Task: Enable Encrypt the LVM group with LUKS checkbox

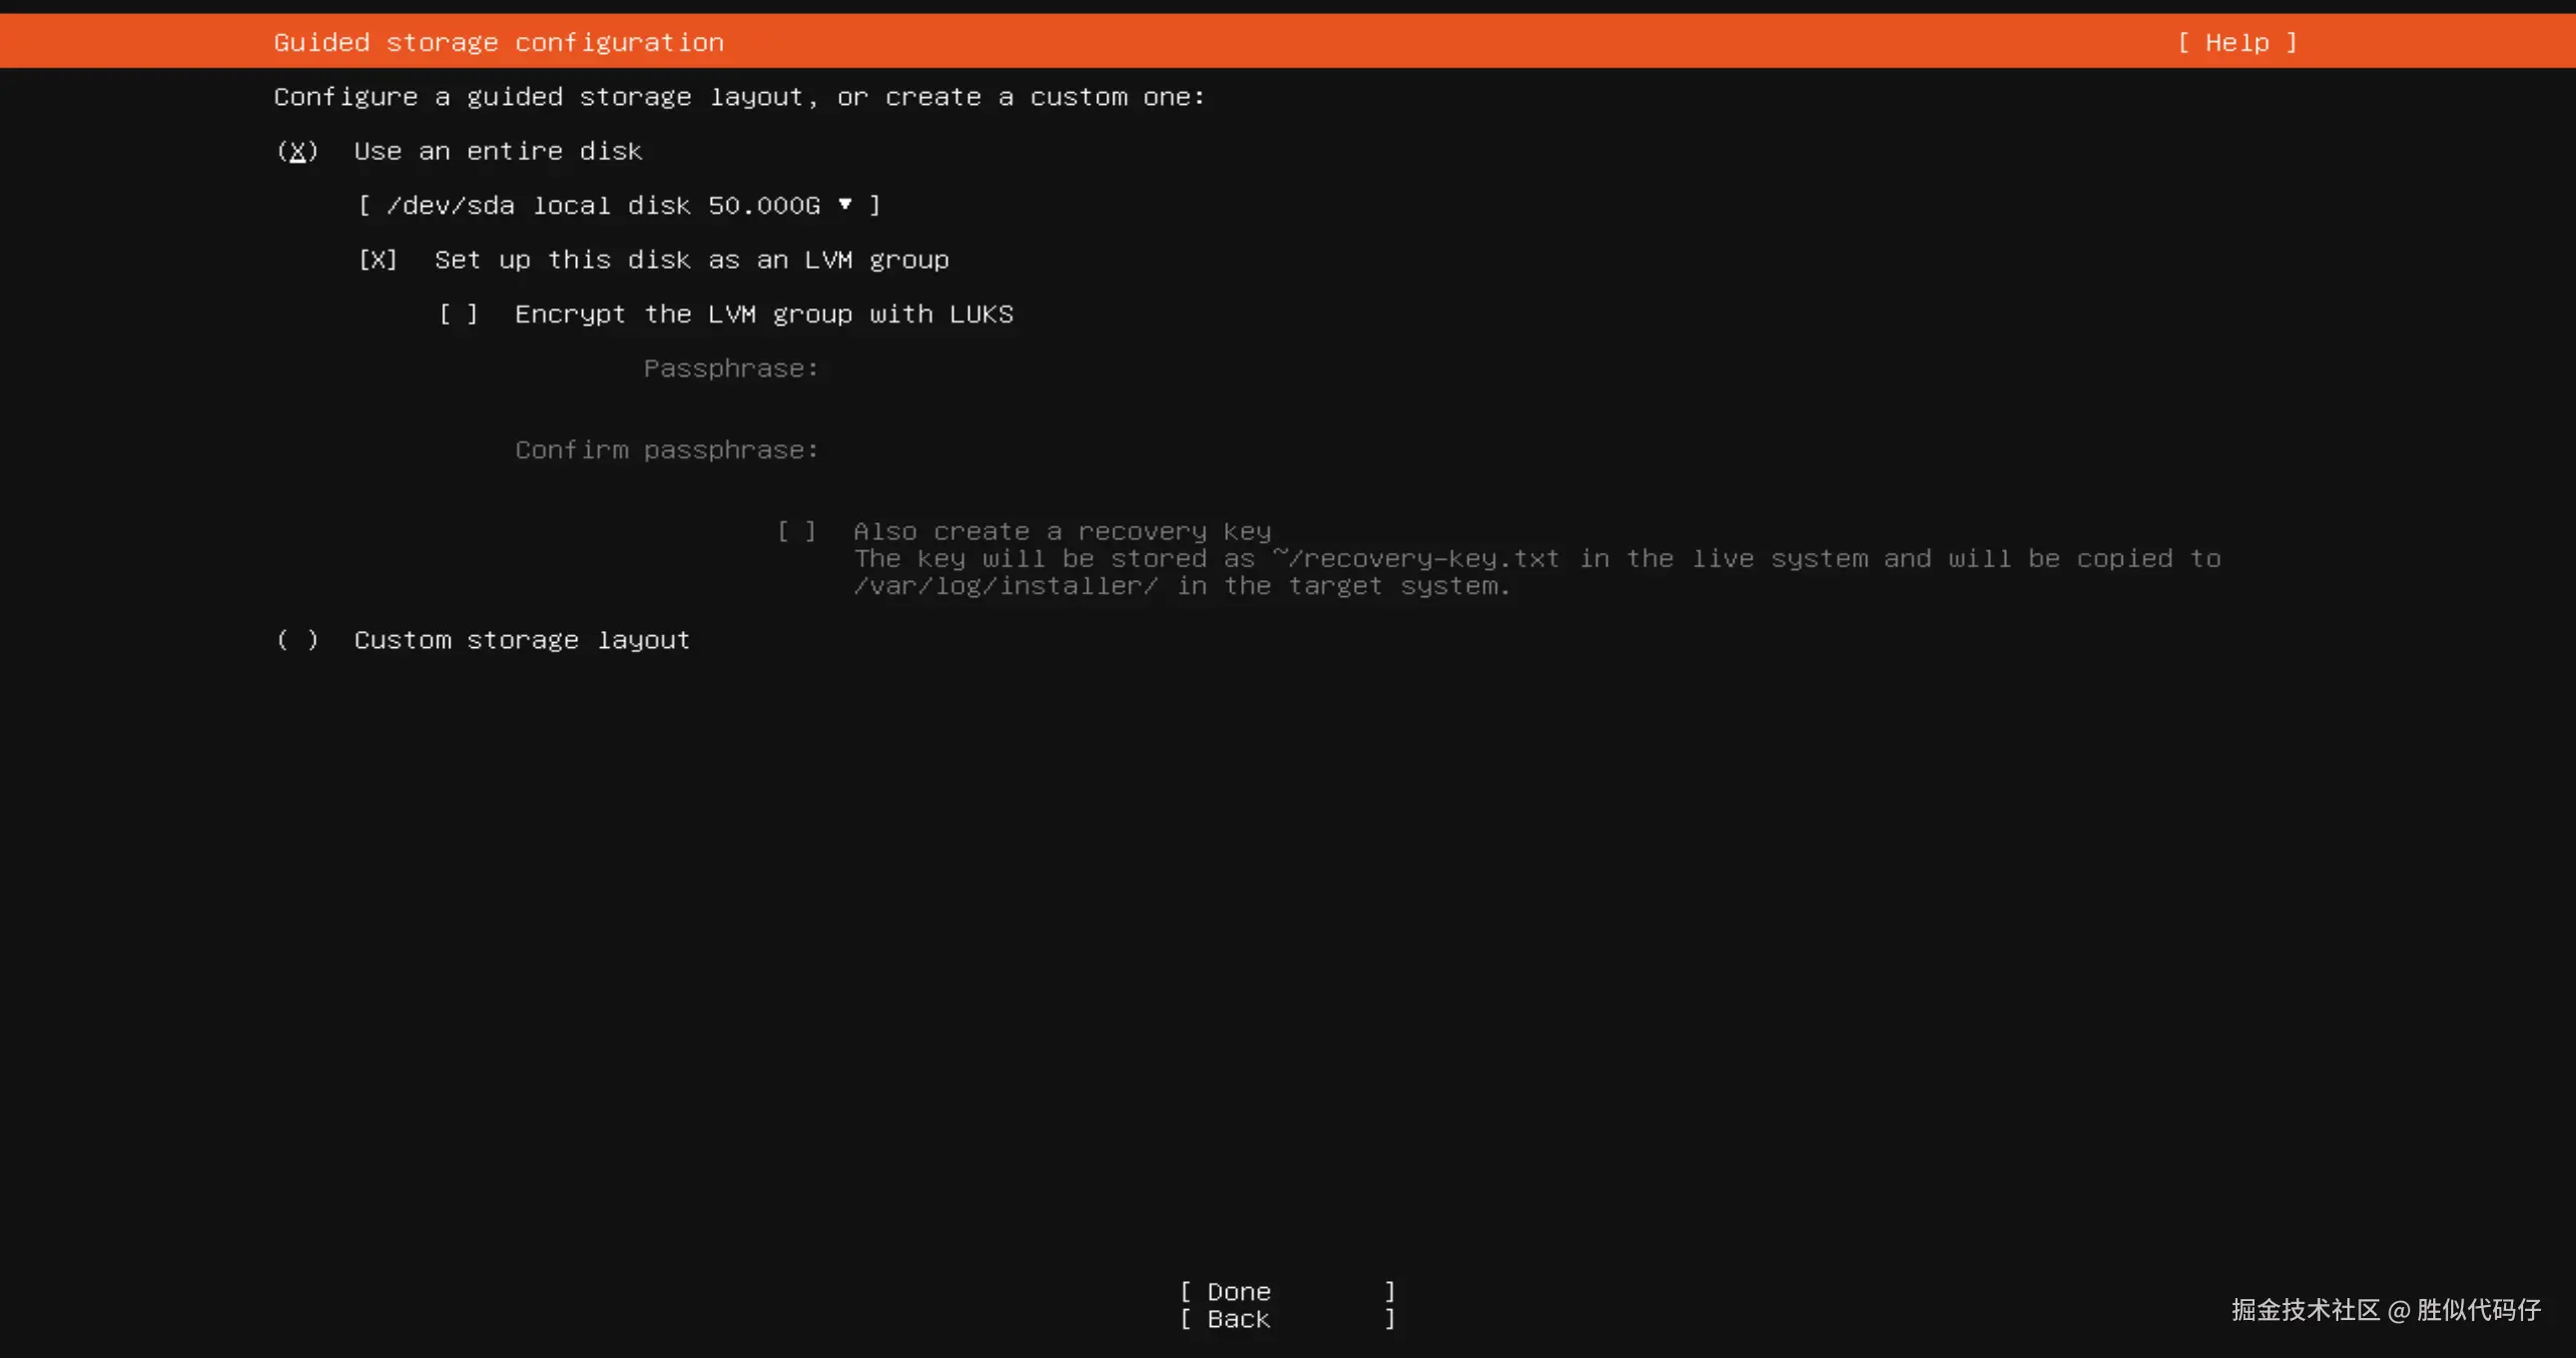Action: pos(458,314)
